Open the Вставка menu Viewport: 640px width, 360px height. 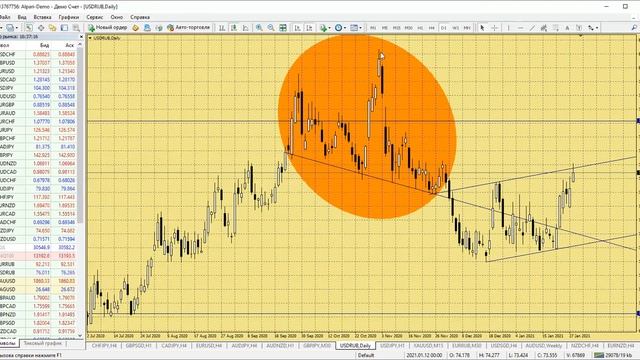pyautogui.click(x=42, y=17)
